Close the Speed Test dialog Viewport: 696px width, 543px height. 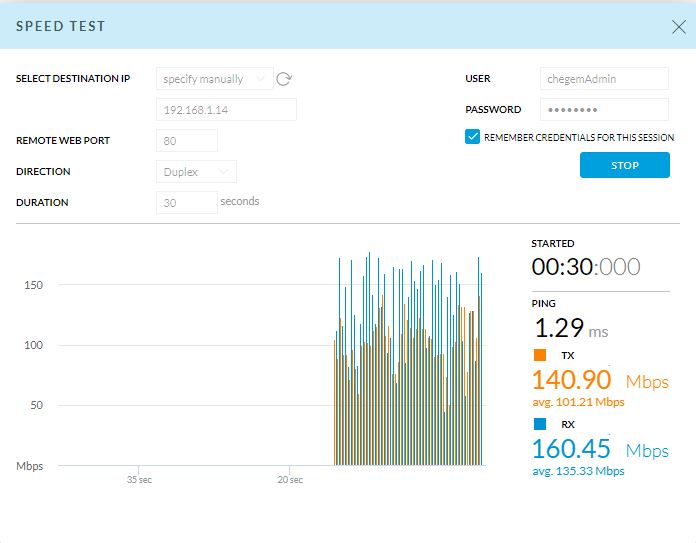(679, 27)
